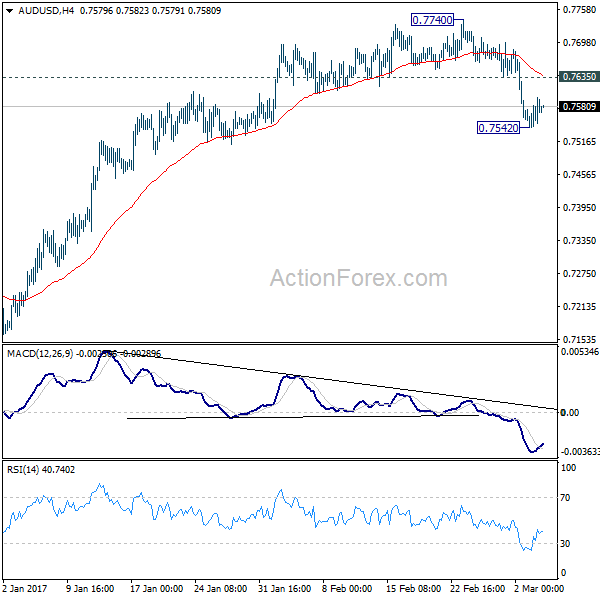This screenshot has width=600, height=600.
Task: Click the RSI 0 scale label
Action: click(563, 573)
